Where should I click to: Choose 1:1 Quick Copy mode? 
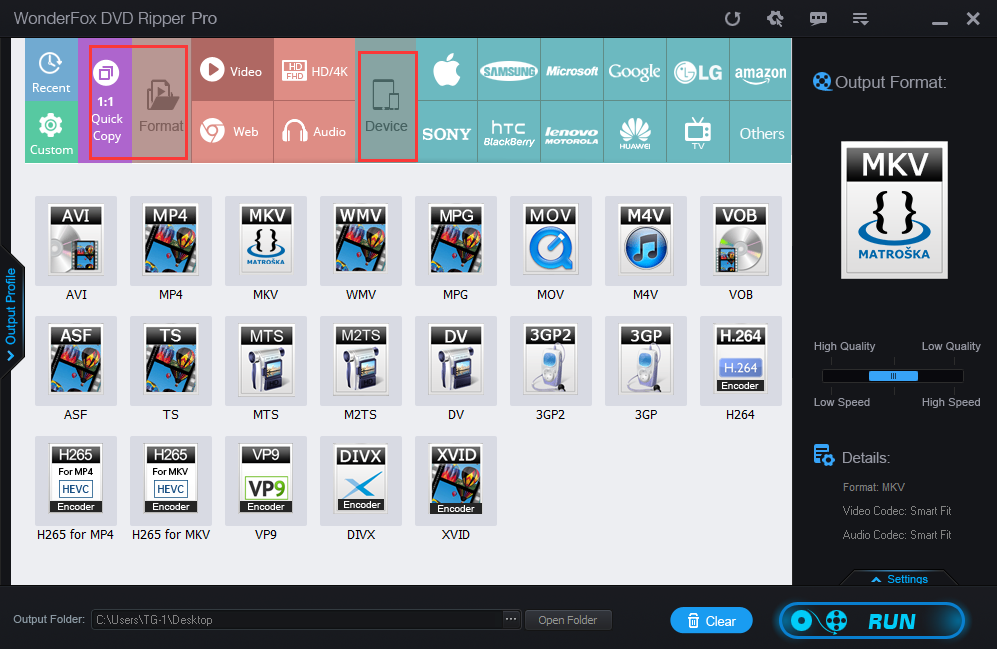click(107, 100)
